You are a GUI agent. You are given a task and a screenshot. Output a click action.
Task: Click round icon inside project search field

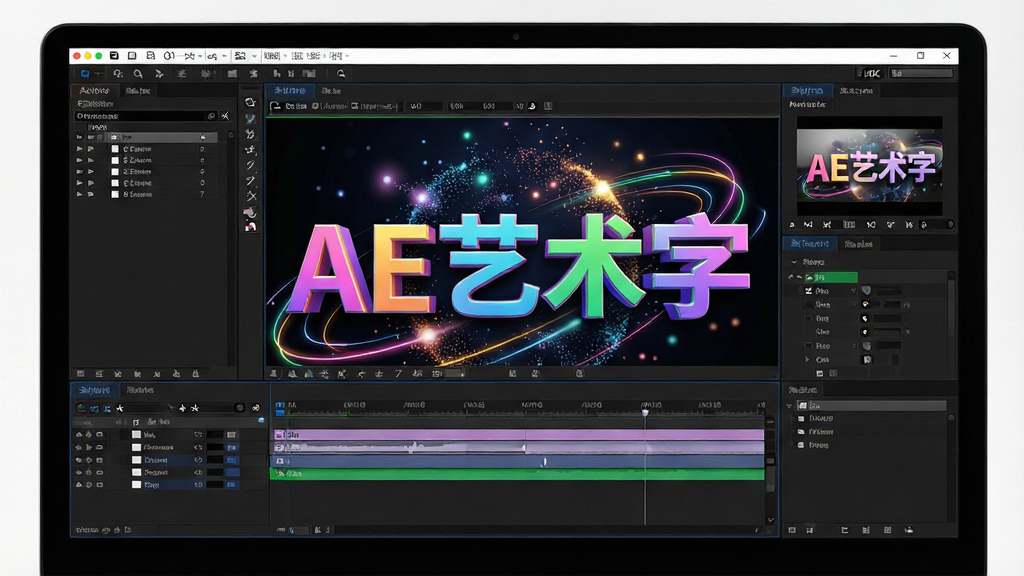tap(211, 116)
